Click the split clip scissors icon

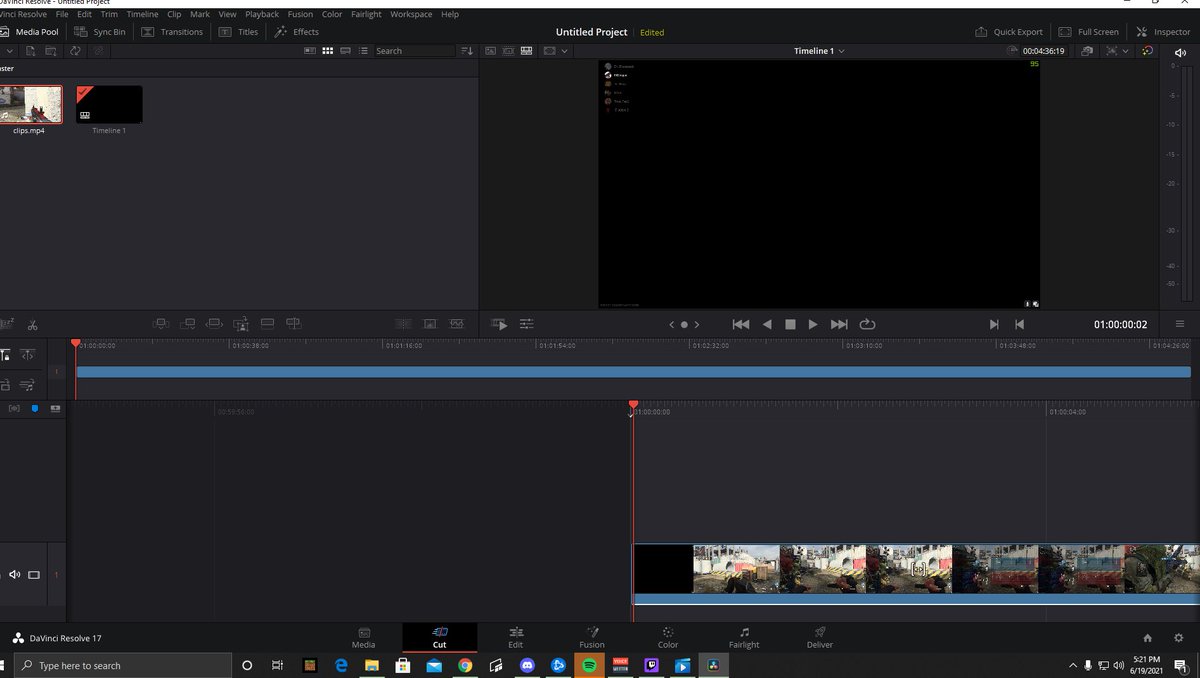click(x=33, y=324)
